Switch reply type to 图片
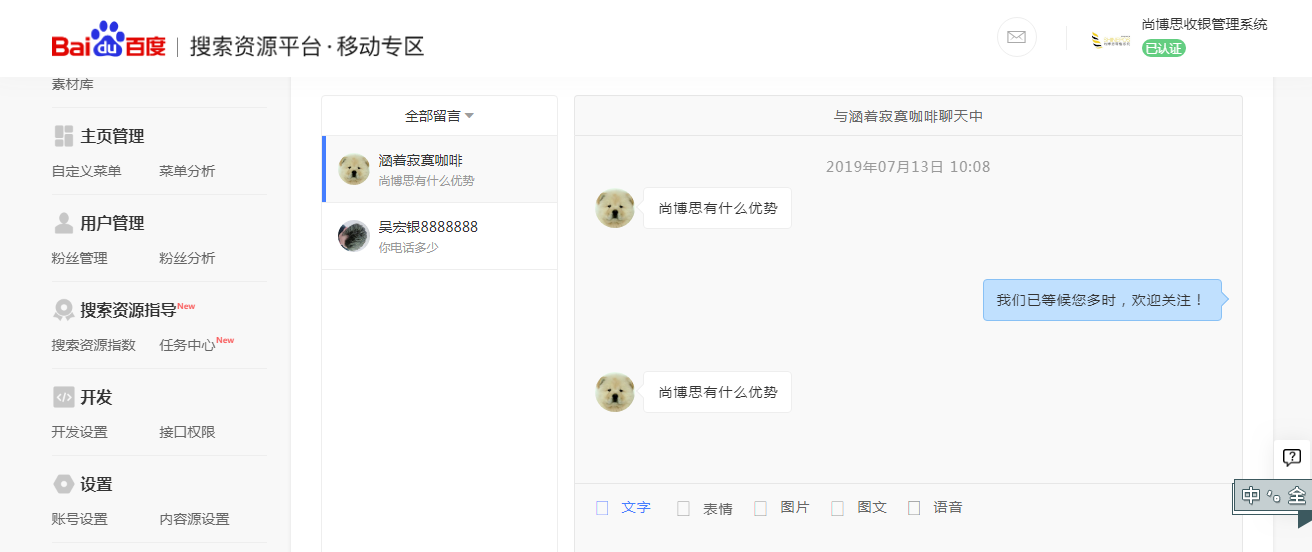The image size is (1312, 552). tap(795, 508)
